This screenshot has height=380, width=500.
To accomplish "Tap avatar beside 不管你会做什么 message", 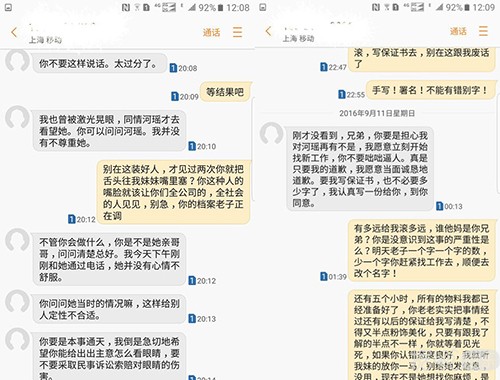I will click(17, 240).
